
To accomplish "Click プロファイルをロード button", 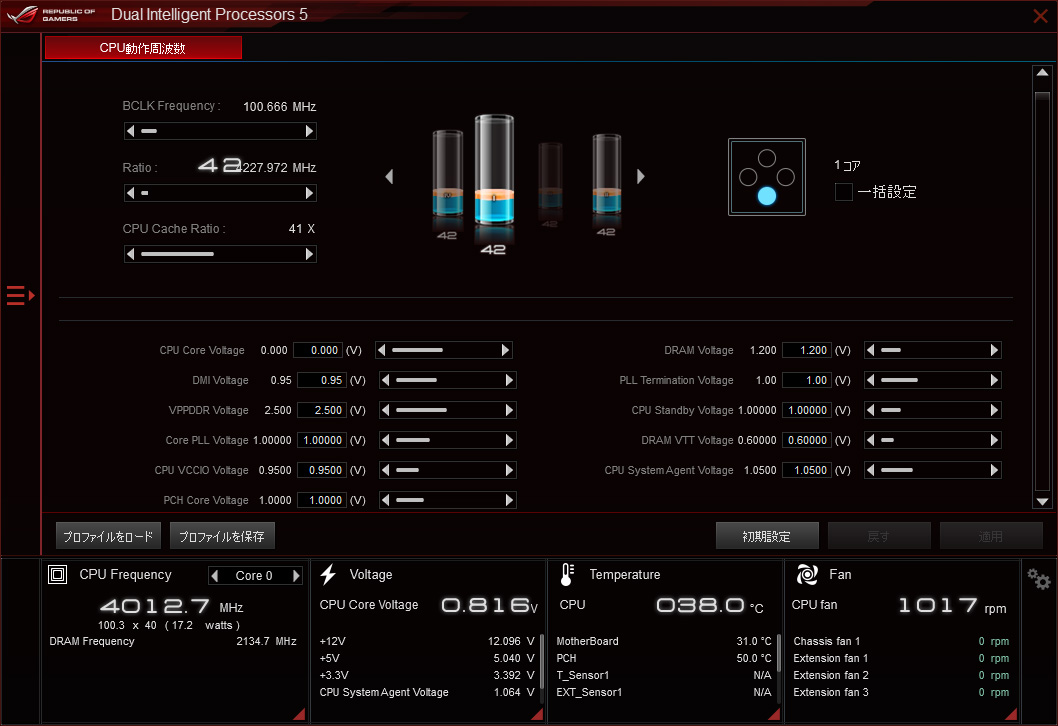I will (108, 536).
